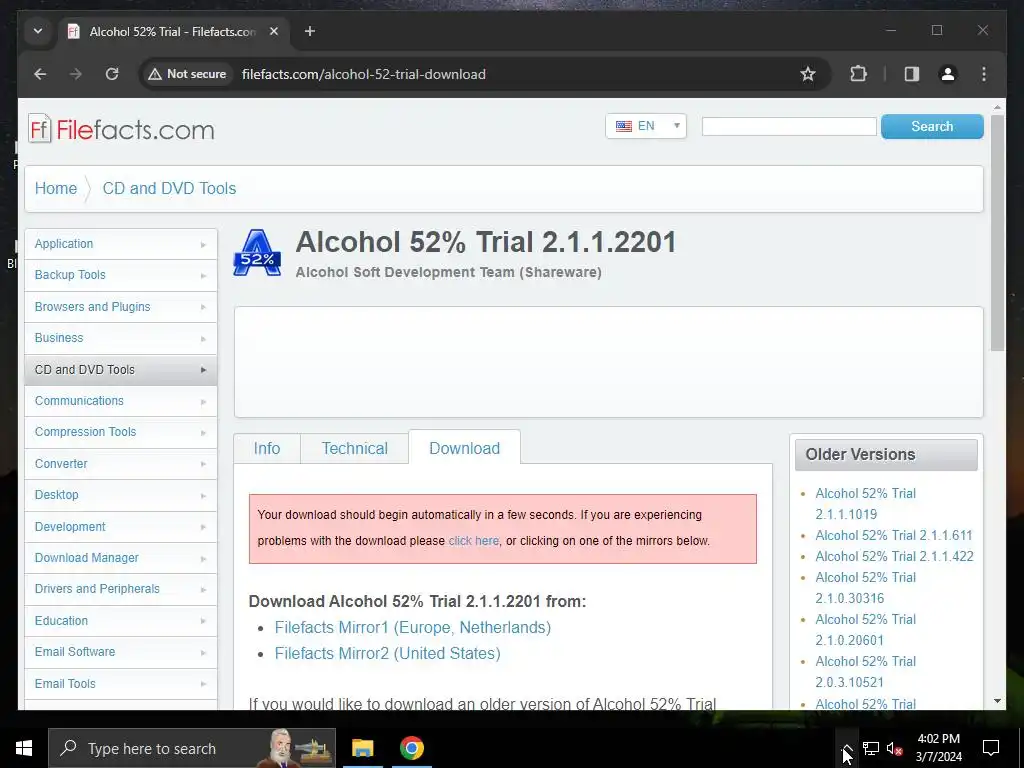Open the Education category

(x=121, y=620)
